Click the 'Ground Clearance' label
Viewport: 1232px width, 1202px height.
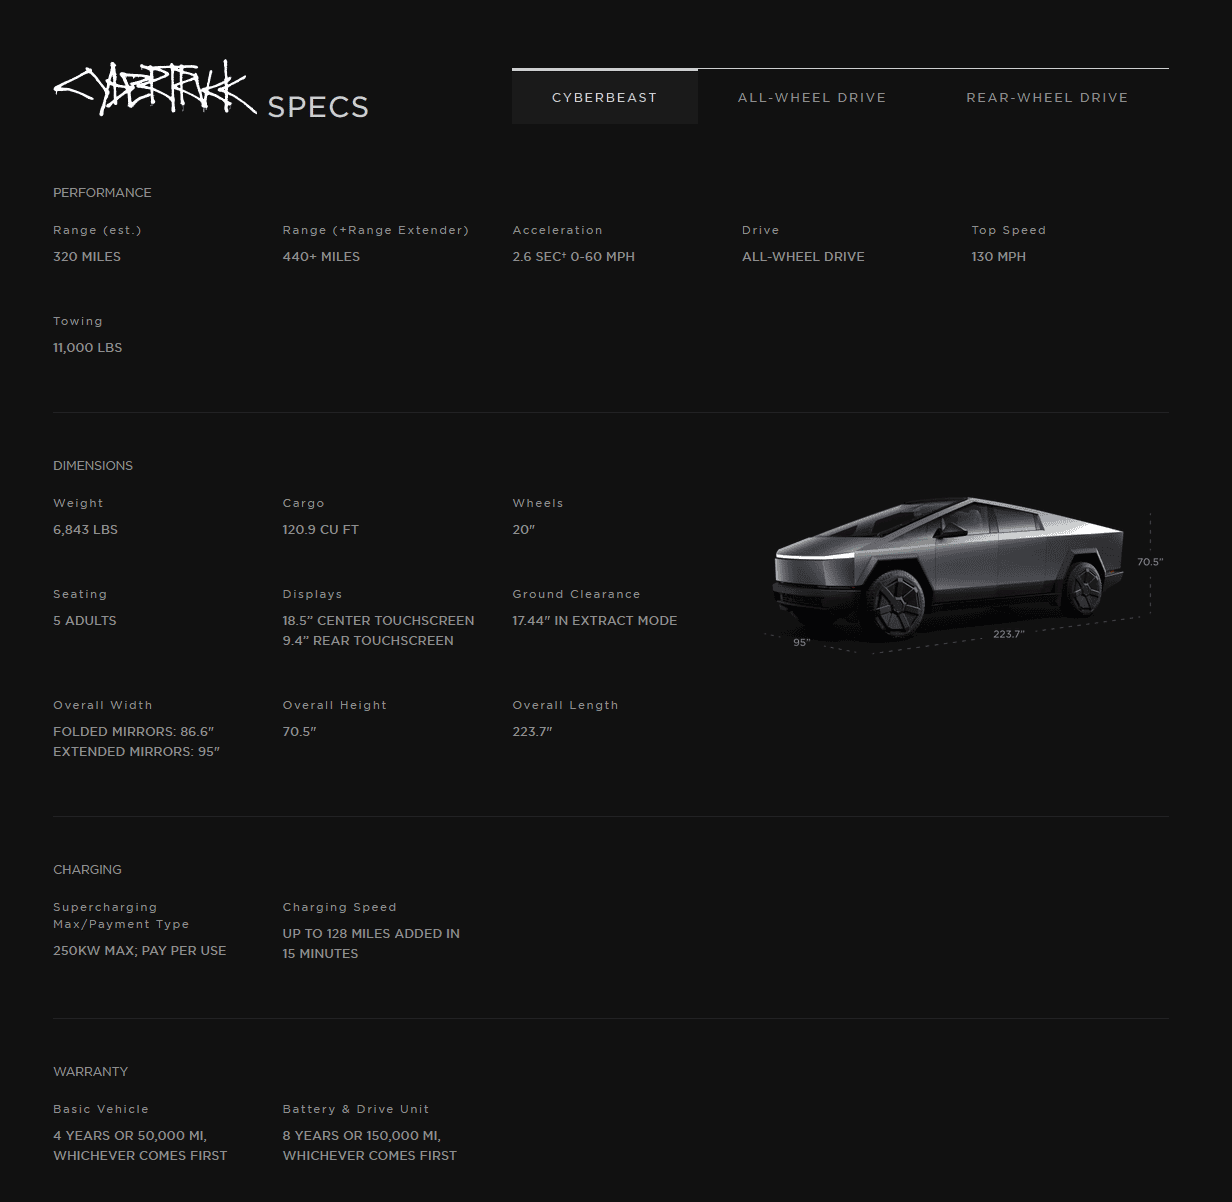point(576,594)
